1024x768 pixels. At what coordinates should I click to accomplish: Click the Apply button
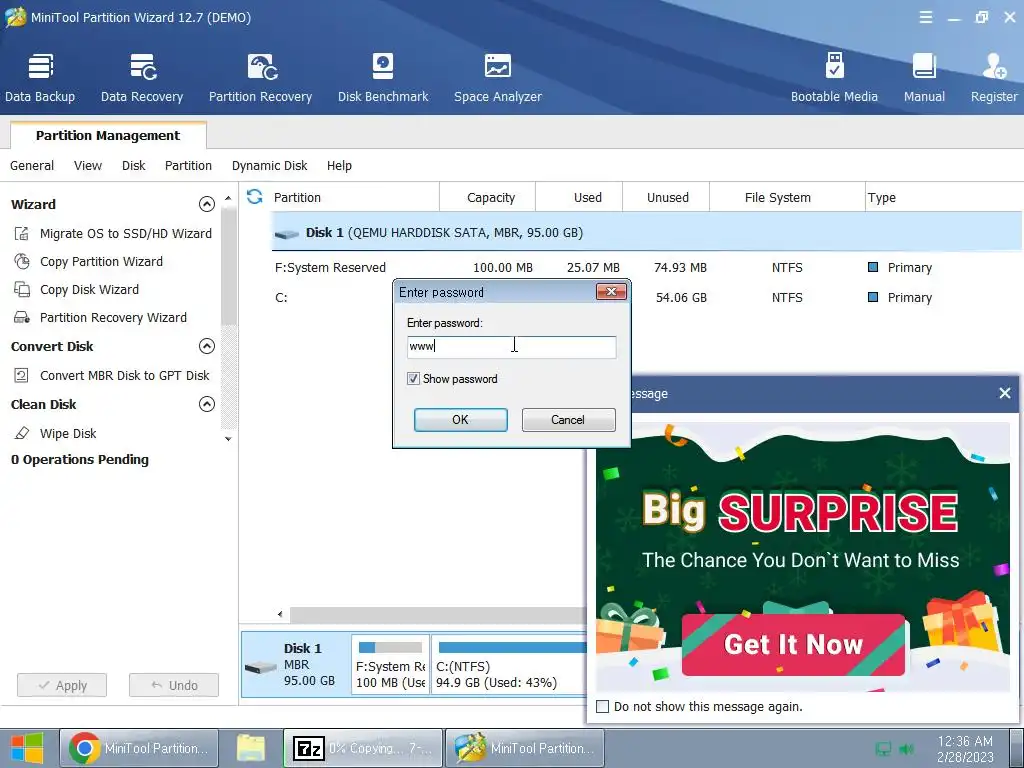coord(62,685)
